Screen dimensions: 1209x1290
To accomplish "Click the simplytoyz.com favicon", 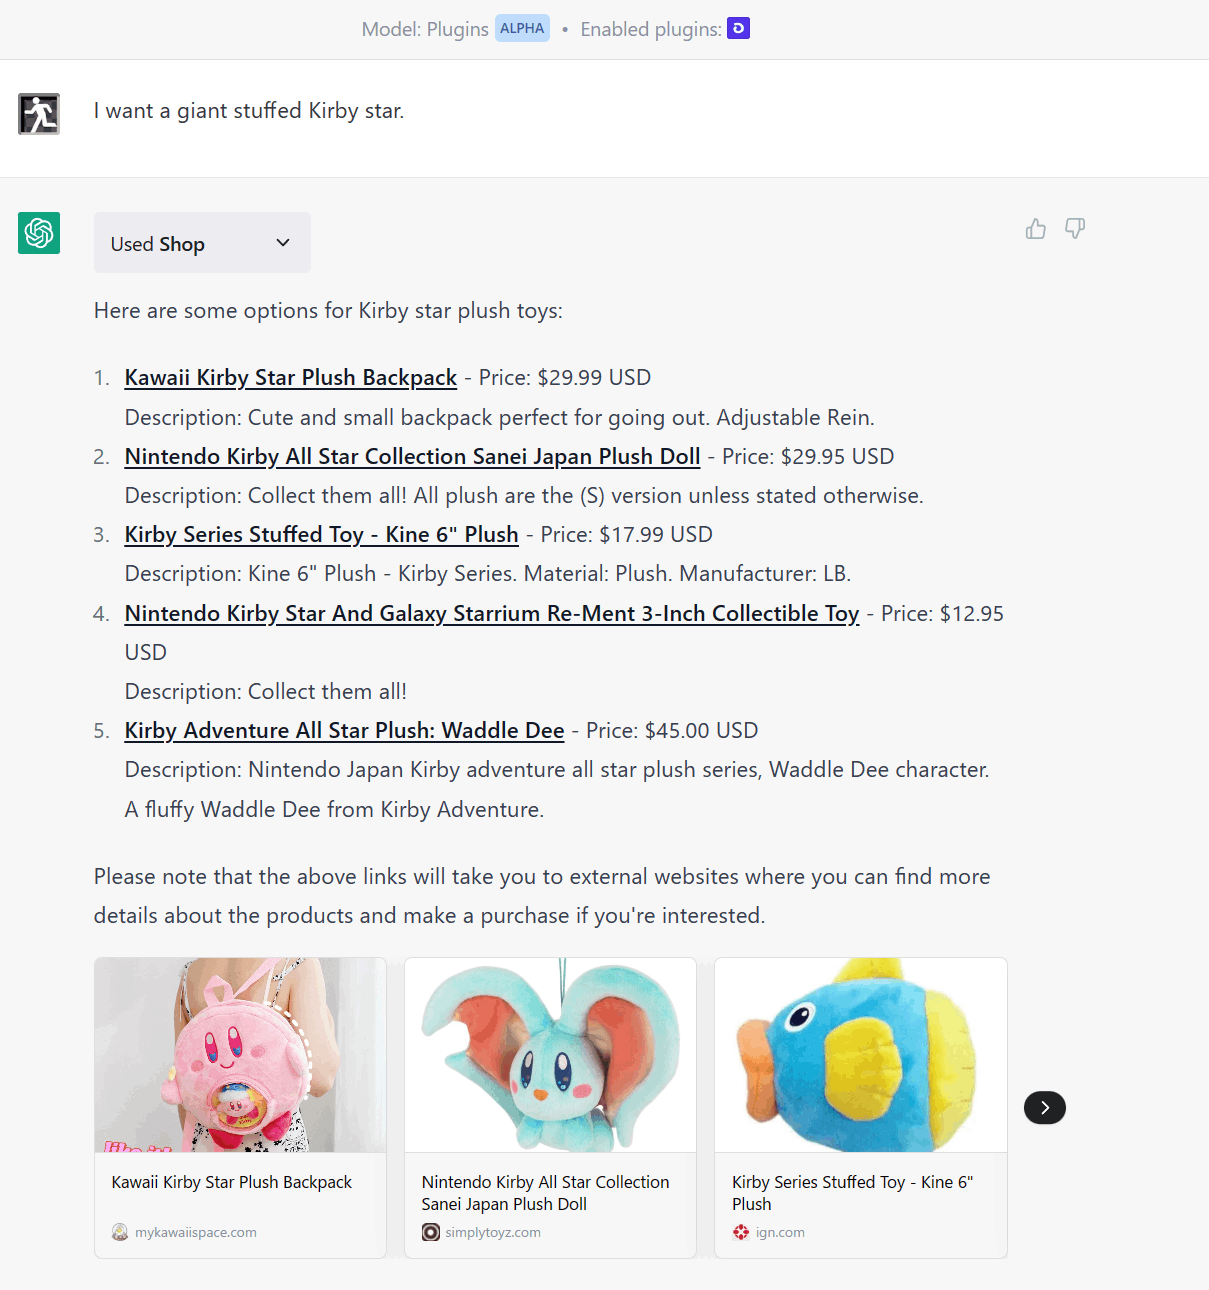I will point(431,1232).
